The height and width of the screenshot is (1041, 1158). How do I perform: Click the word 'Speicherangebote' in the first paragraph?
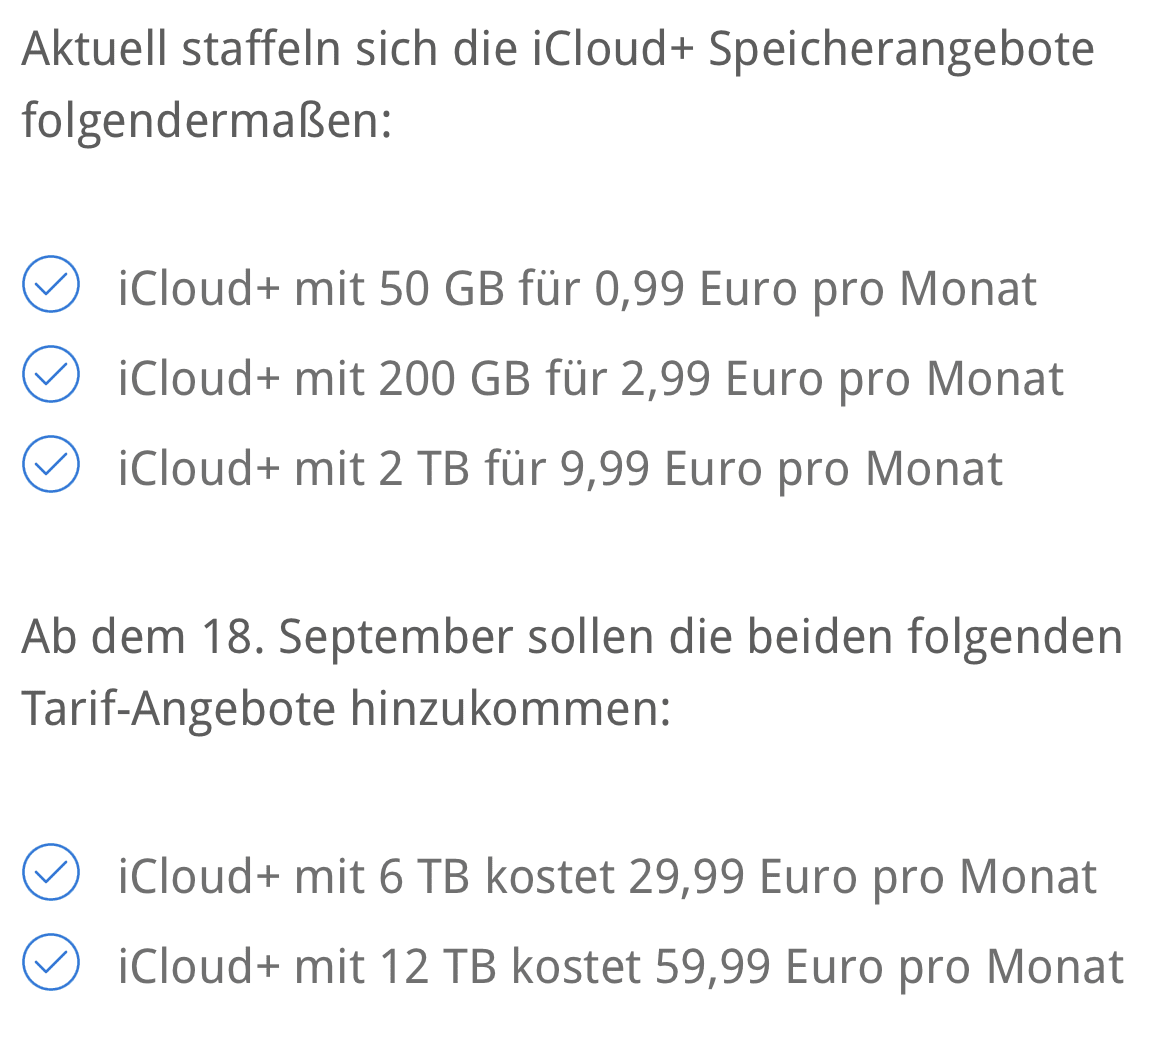pos(901,51)
